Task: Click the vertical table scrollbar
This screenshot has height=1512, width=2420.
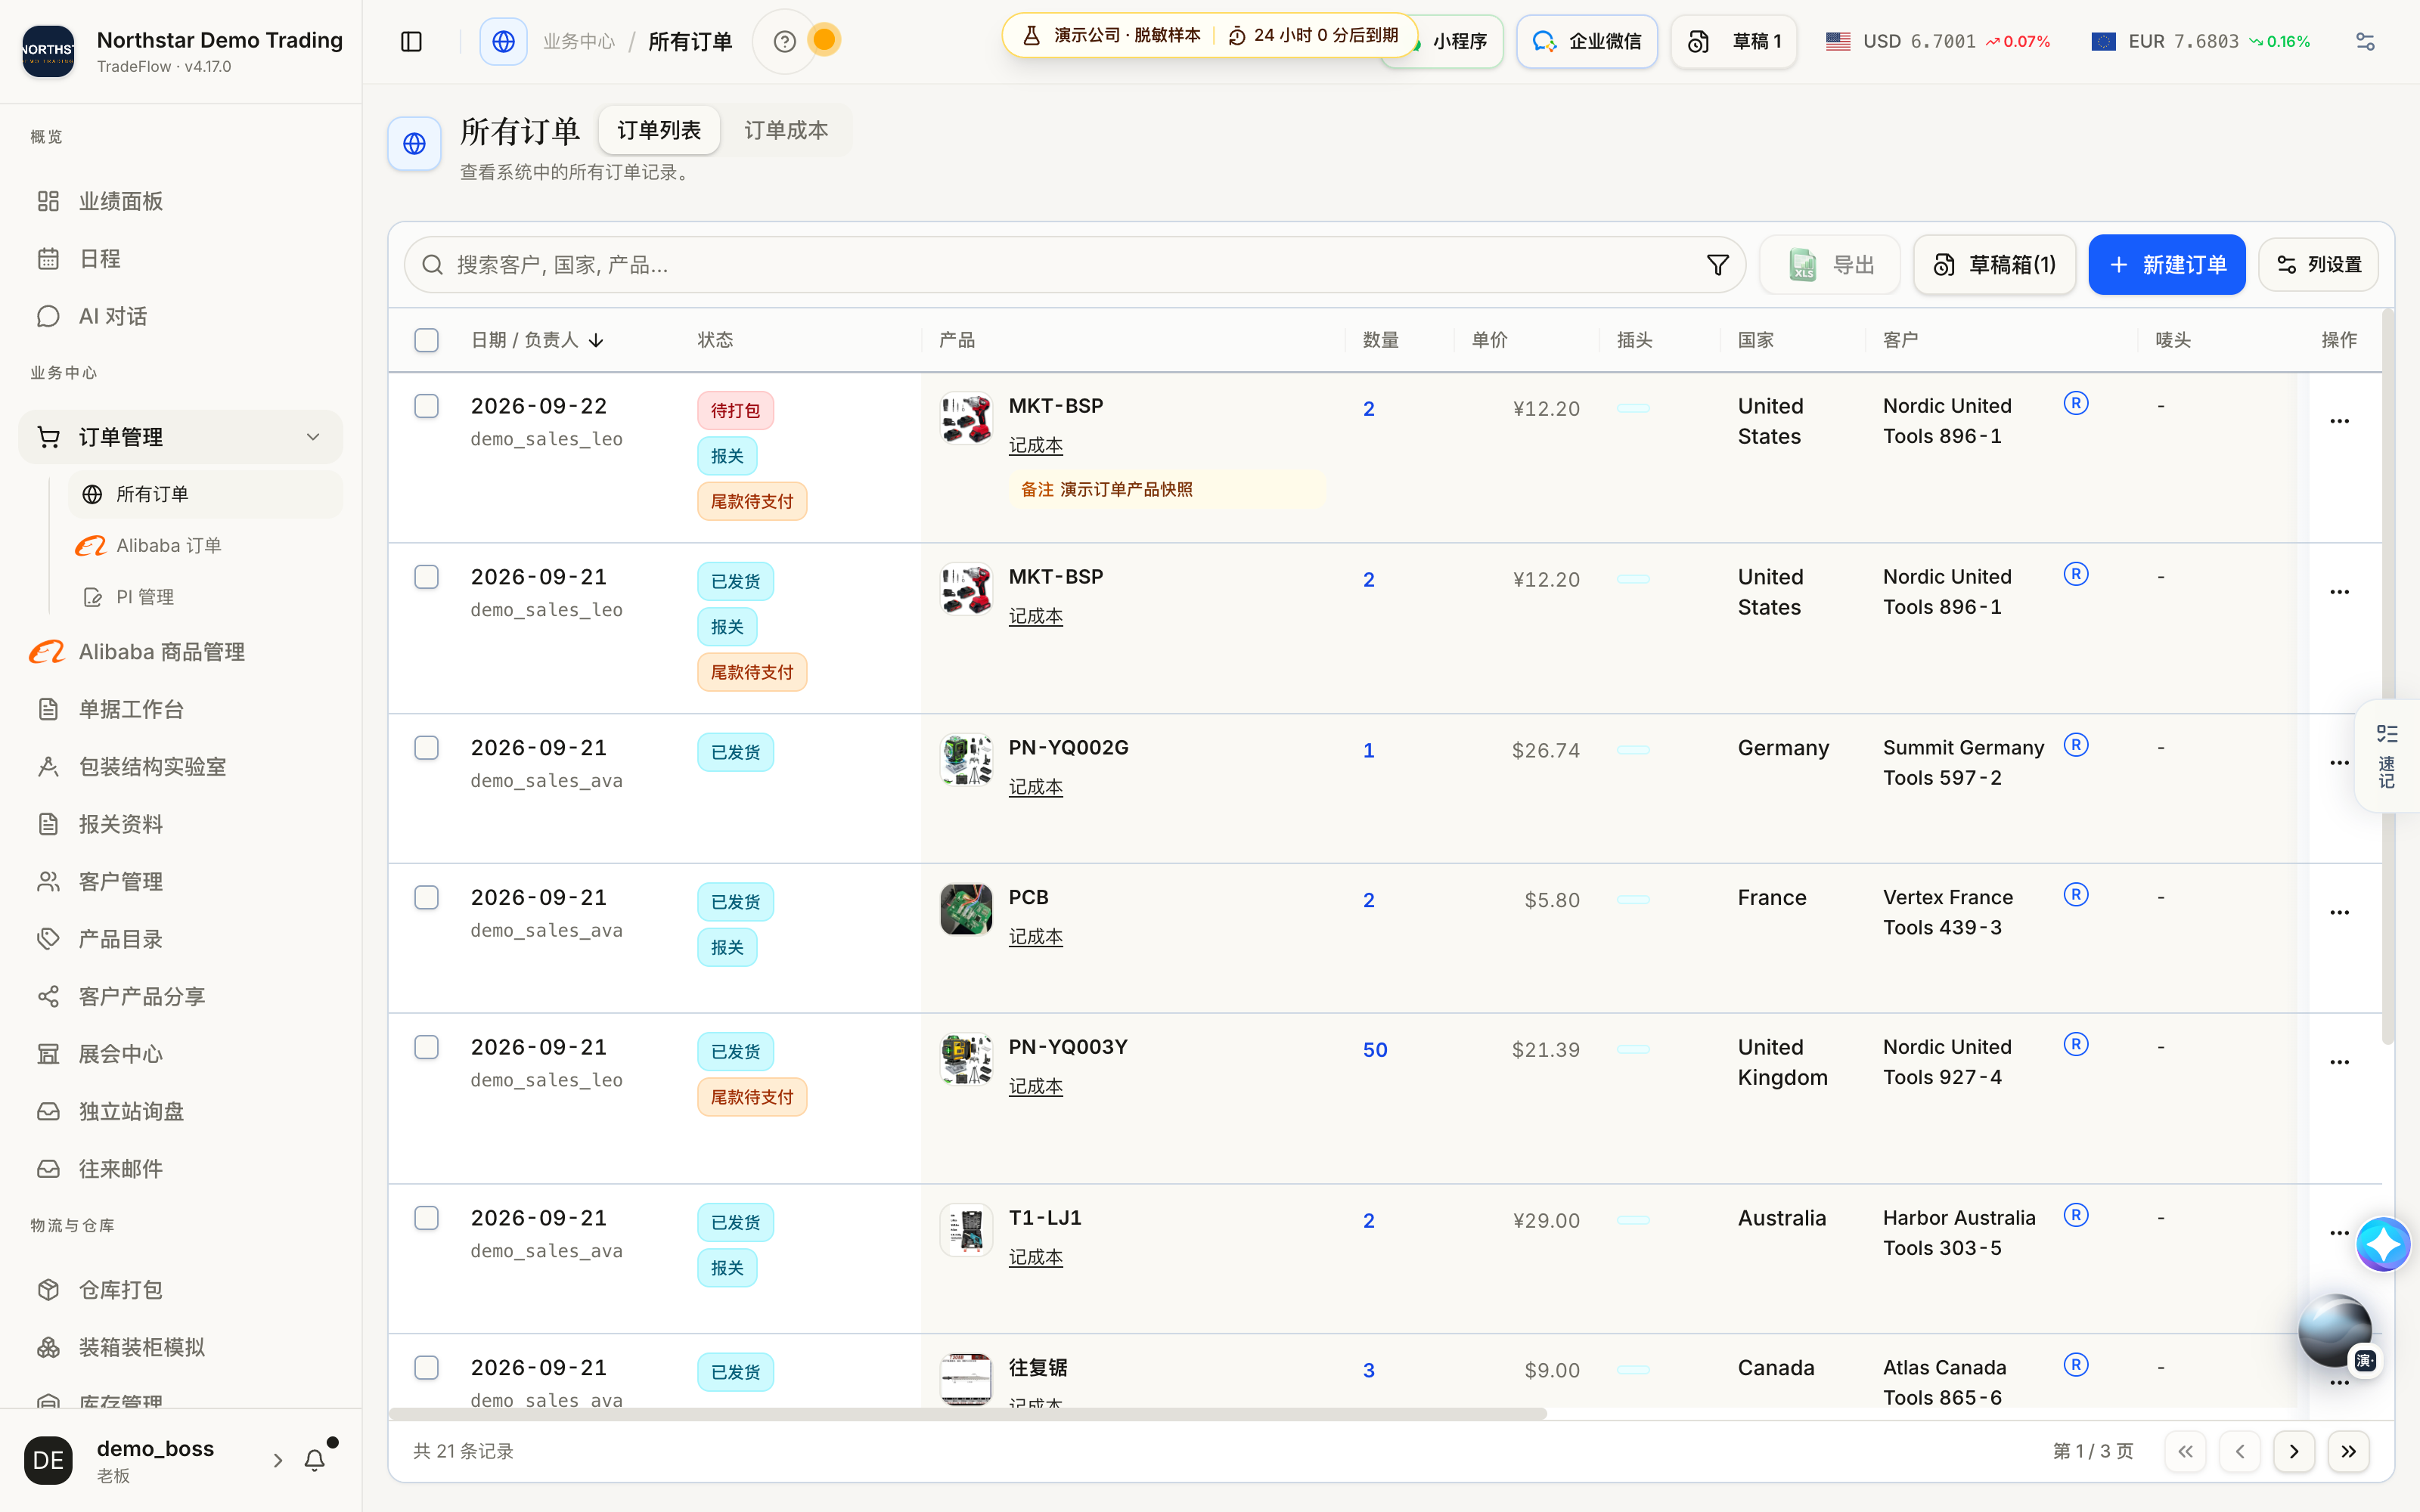Action: point(2388,677)
